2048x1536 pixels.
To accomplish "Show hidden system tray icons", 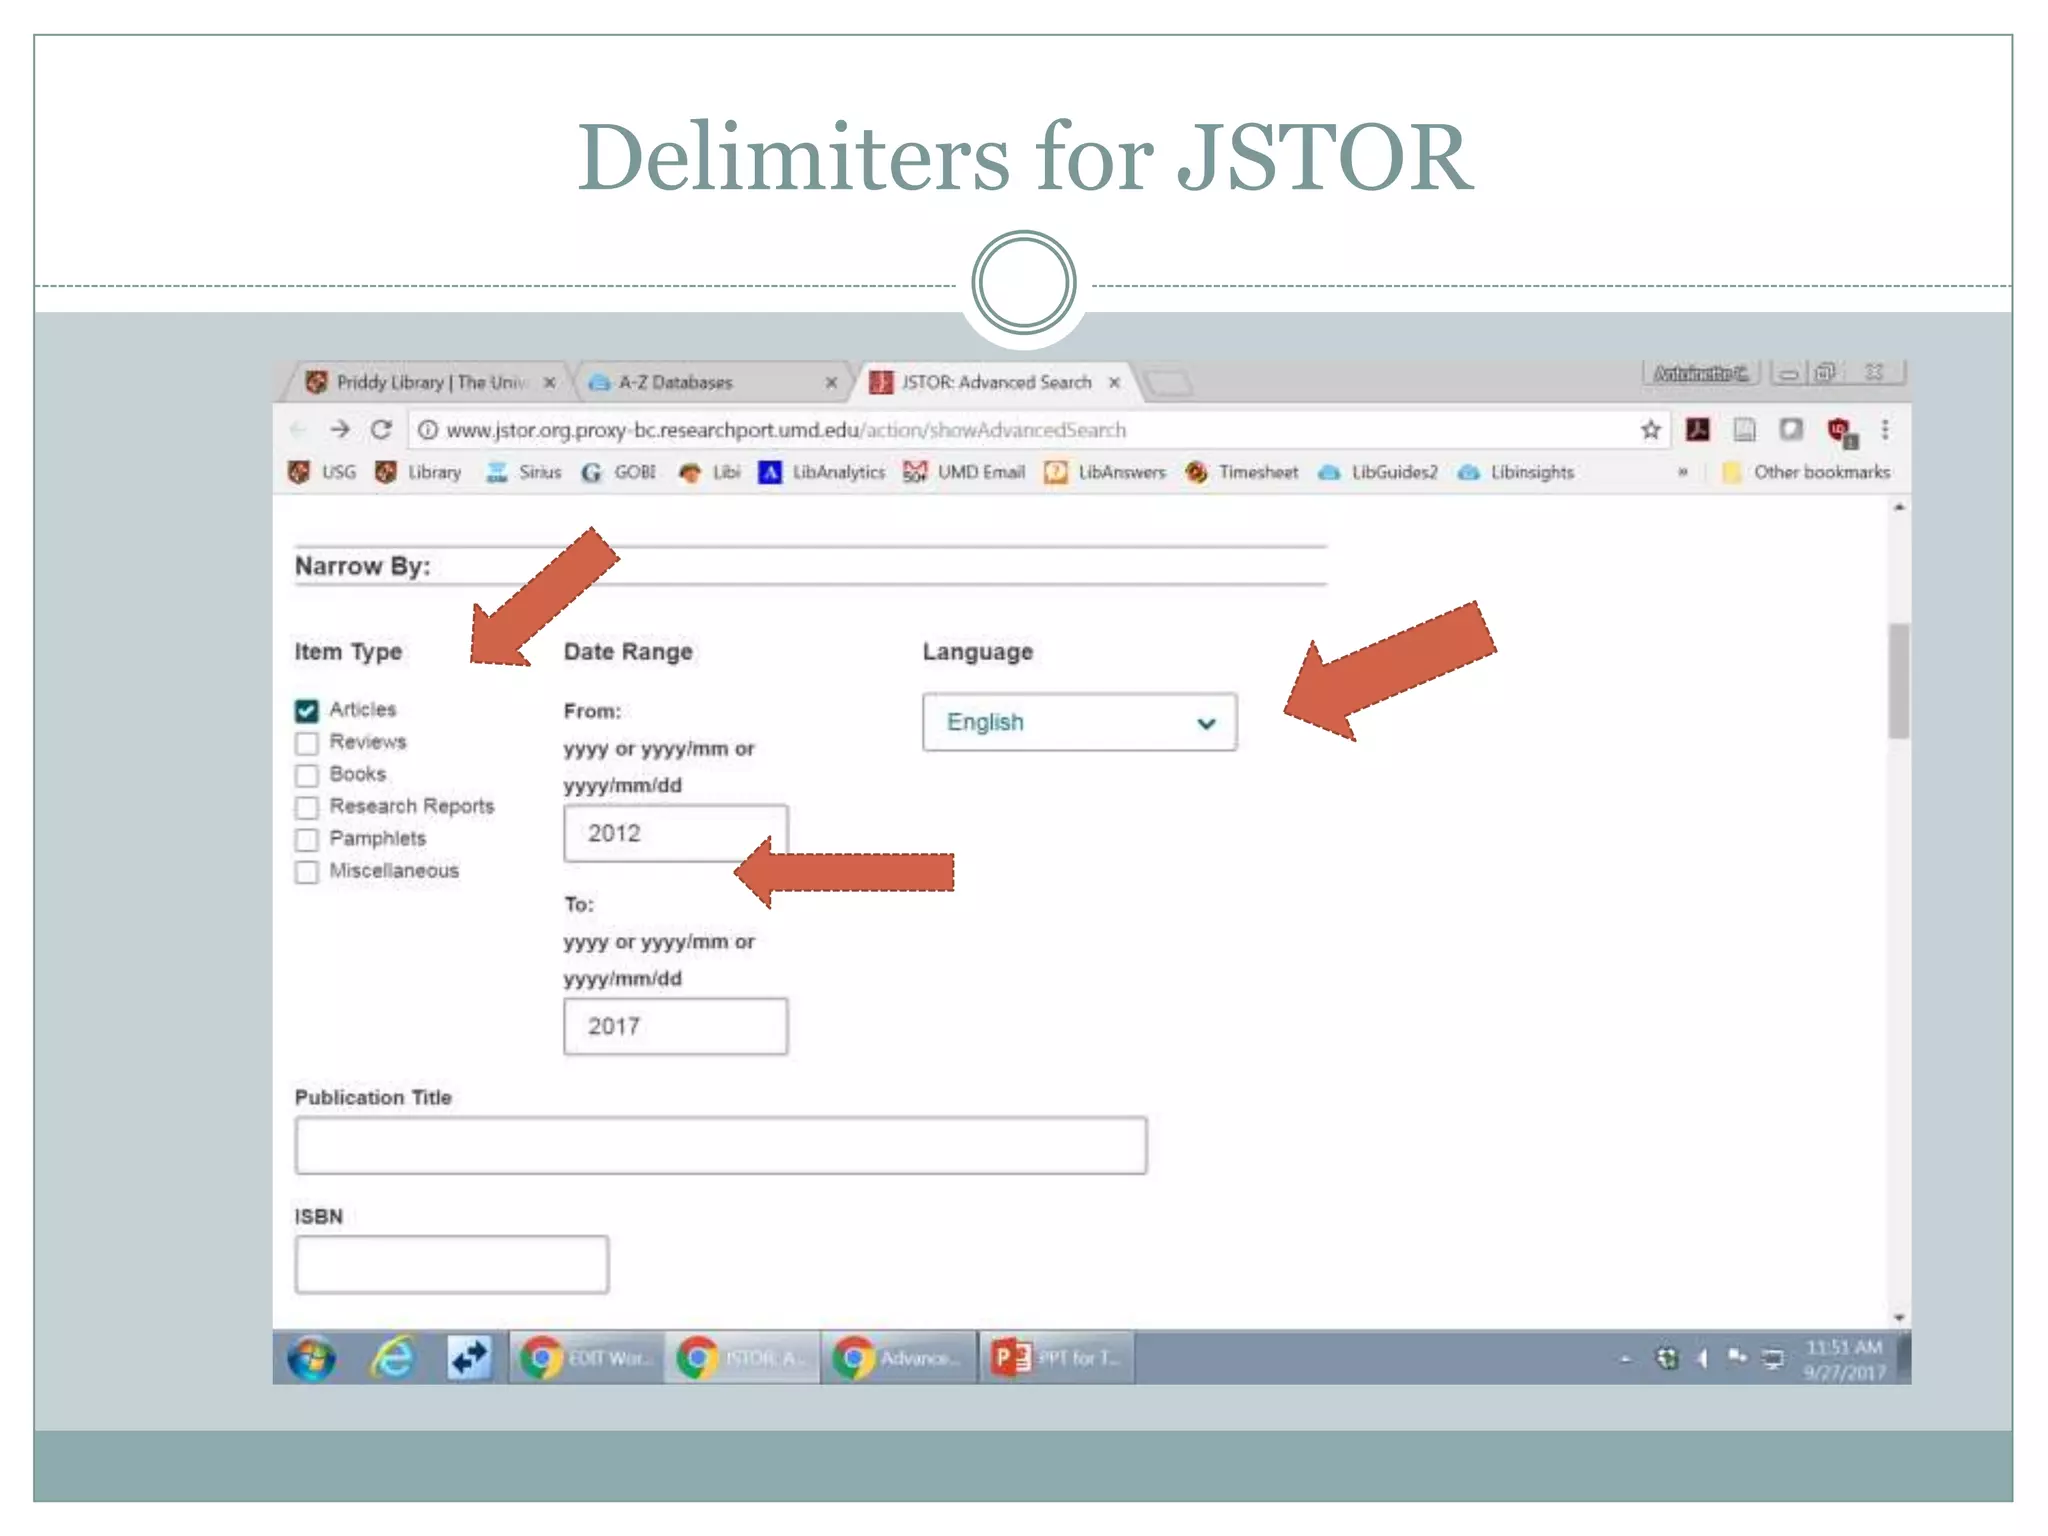I will (1626, 1359).
